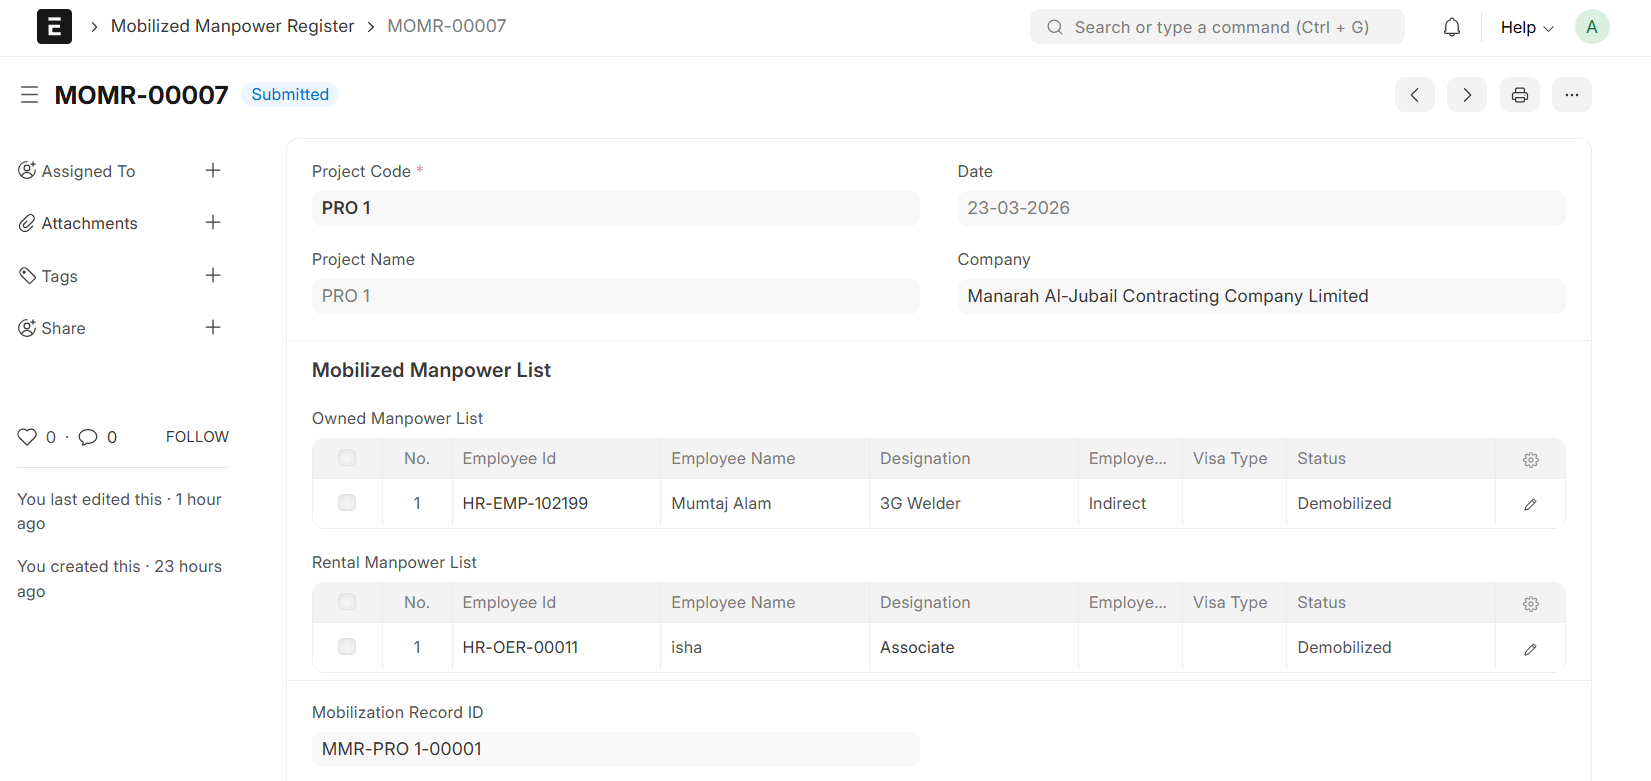Check the isha rental row checkbox
The height and width of the screenshot is (781, 1651).
(x=347, y=647)
